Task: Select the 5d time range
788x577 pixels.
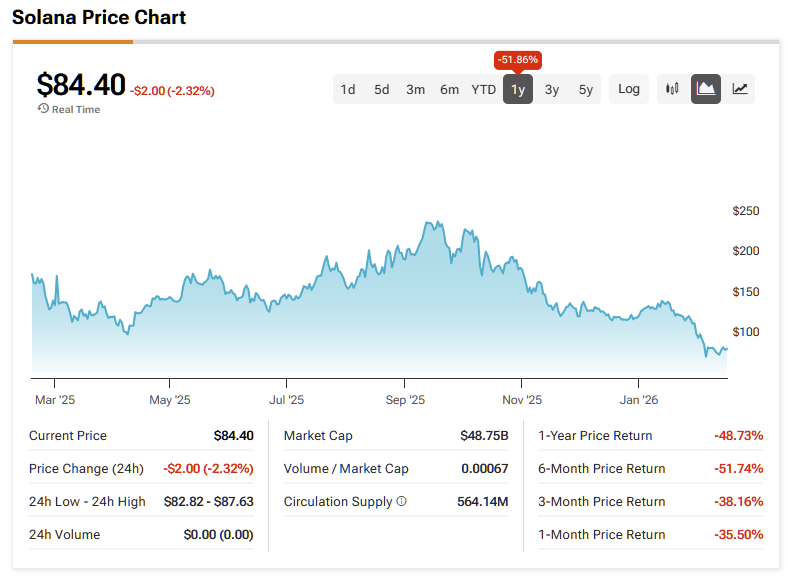Action: (x=382, y=89)
